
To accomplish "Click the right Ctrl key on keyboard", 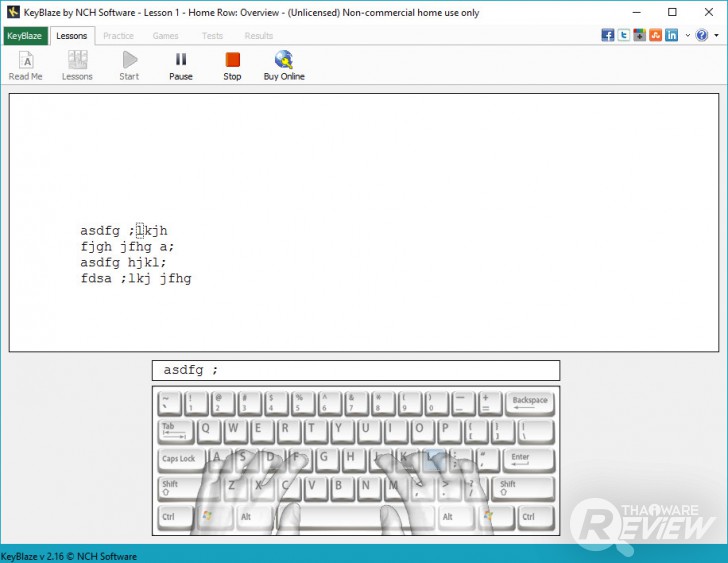I will pyautogui.click(x=536, y=517).
